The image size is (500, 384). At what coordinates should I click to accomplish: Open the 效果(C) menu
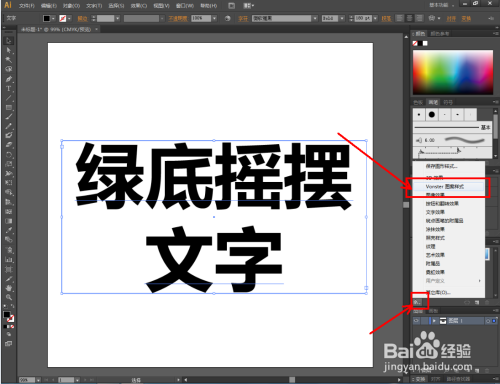click(138, 6)
